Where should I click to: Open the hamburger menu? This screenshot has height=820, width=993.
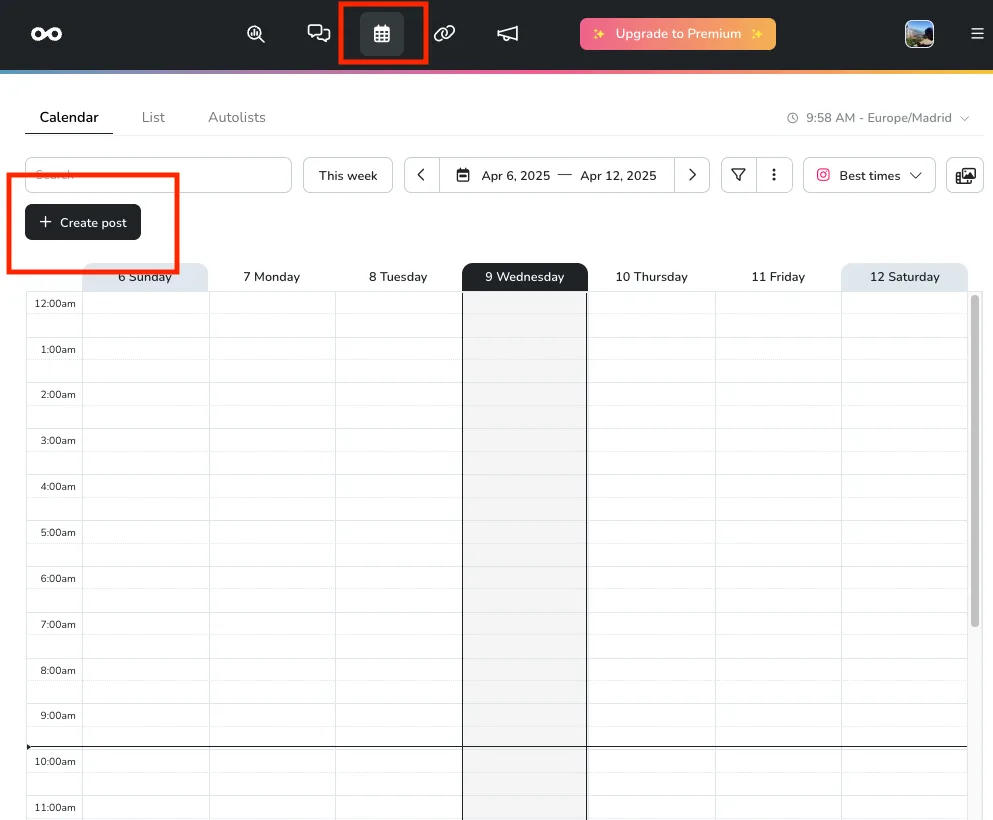click(x=977, y=33)
